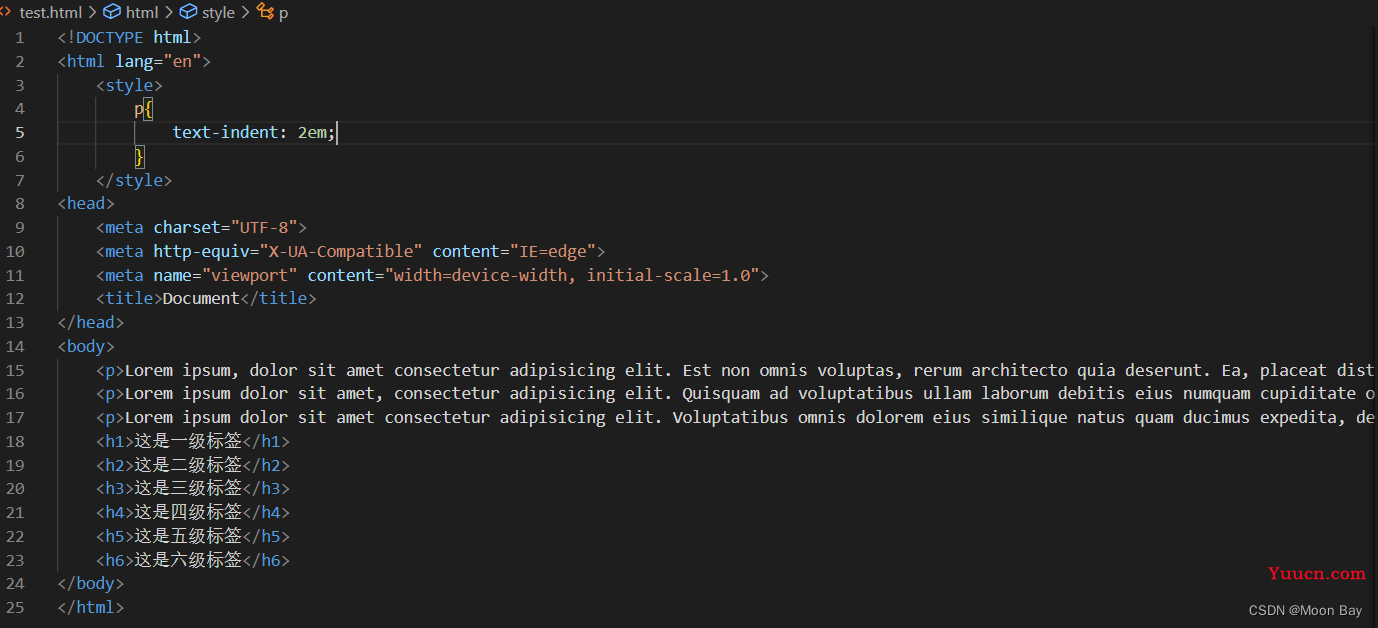
Task: Click line number 1 in the gutter
Action: (20, 37)
